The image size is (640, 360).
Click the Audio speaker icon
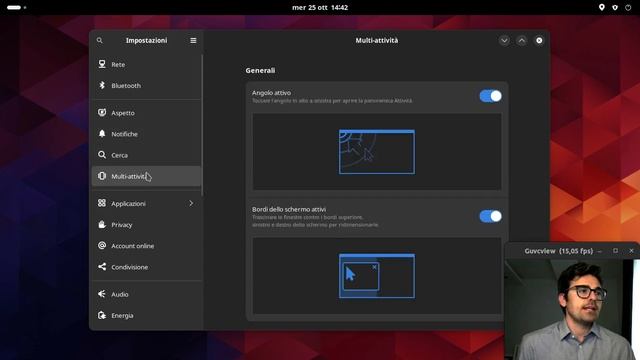click(x=102, y=294)
